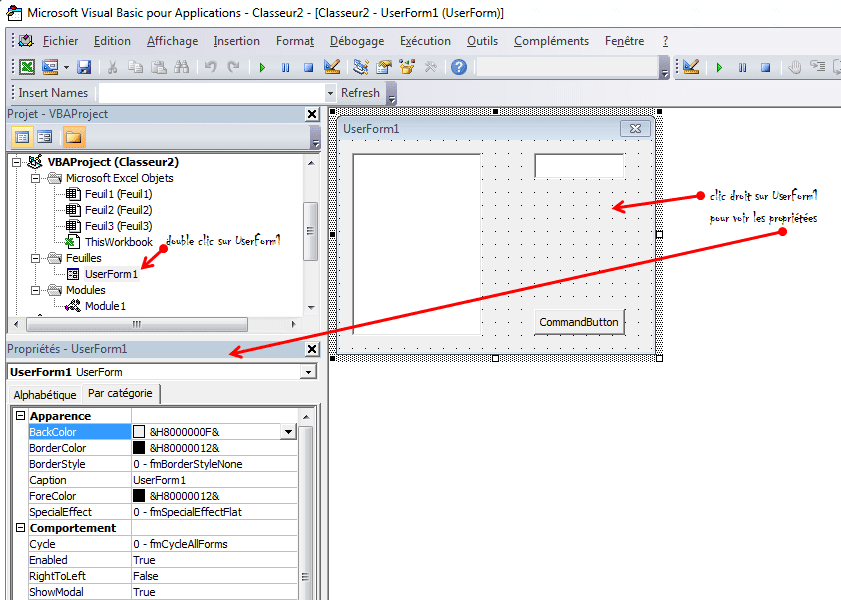Click the Refresh button
The width and height of the screenshot is (841, 600).
(x=360, y=93)
